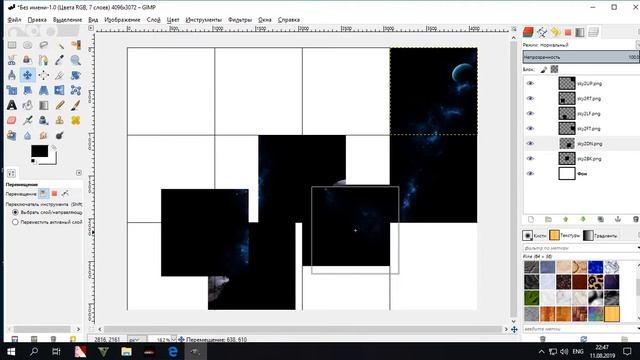Viewport: 640px width, 360px height.
Task: Open the zoom percentage dropdown
Action: 174,339
